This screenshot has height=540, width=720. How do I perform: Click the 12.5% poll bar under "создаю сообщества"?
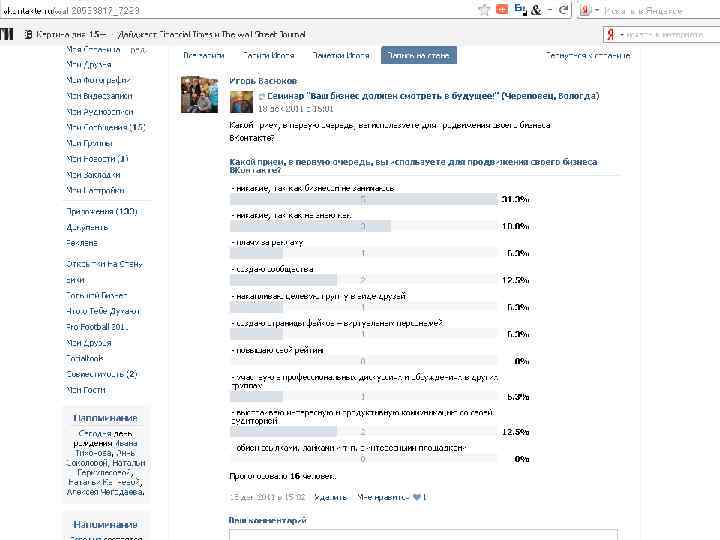[x=363, y=280]
